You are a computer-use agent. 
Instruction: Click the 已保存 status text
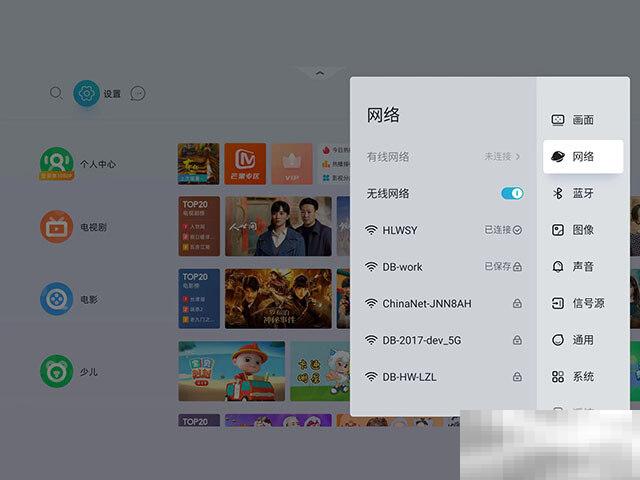(498, 267)
